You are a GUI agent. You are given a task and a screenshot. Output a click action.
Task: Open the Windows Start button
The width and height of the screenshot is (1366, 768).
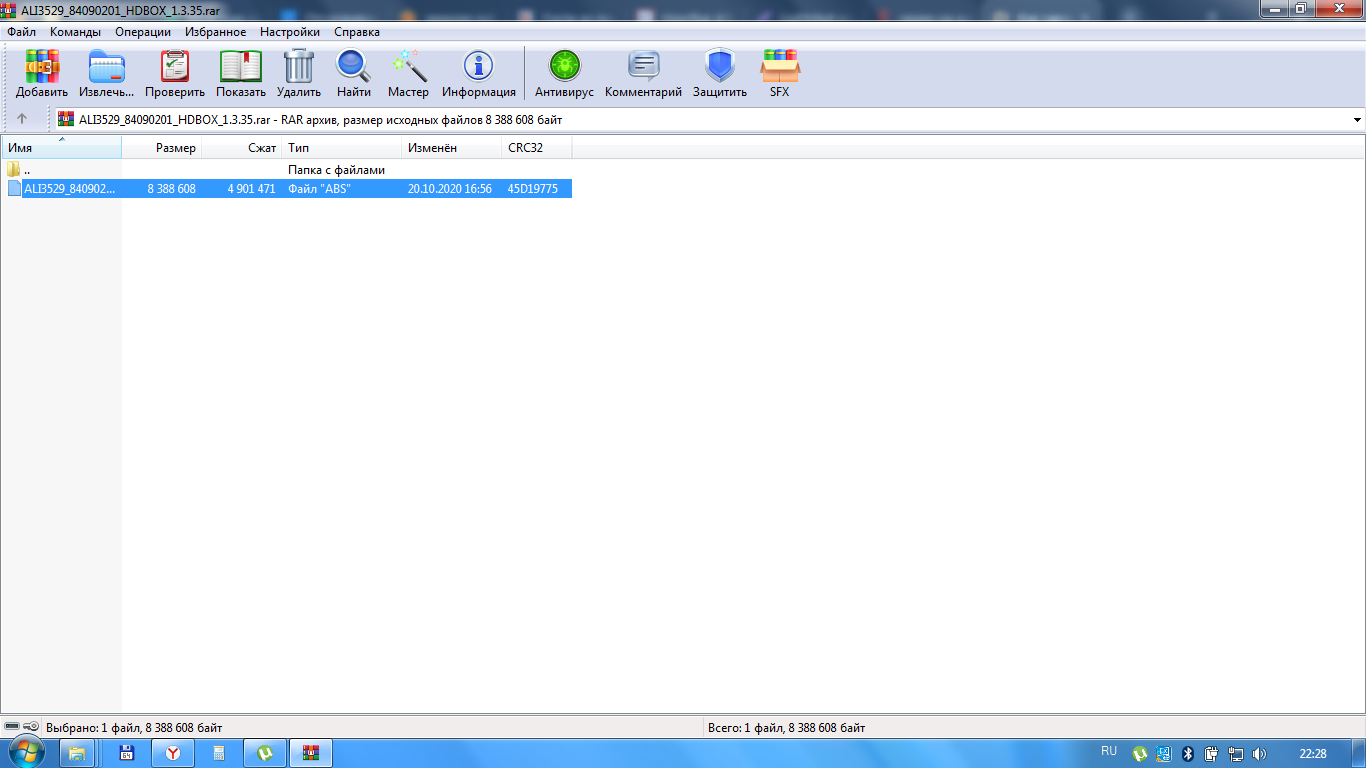(x=28, y=752)
